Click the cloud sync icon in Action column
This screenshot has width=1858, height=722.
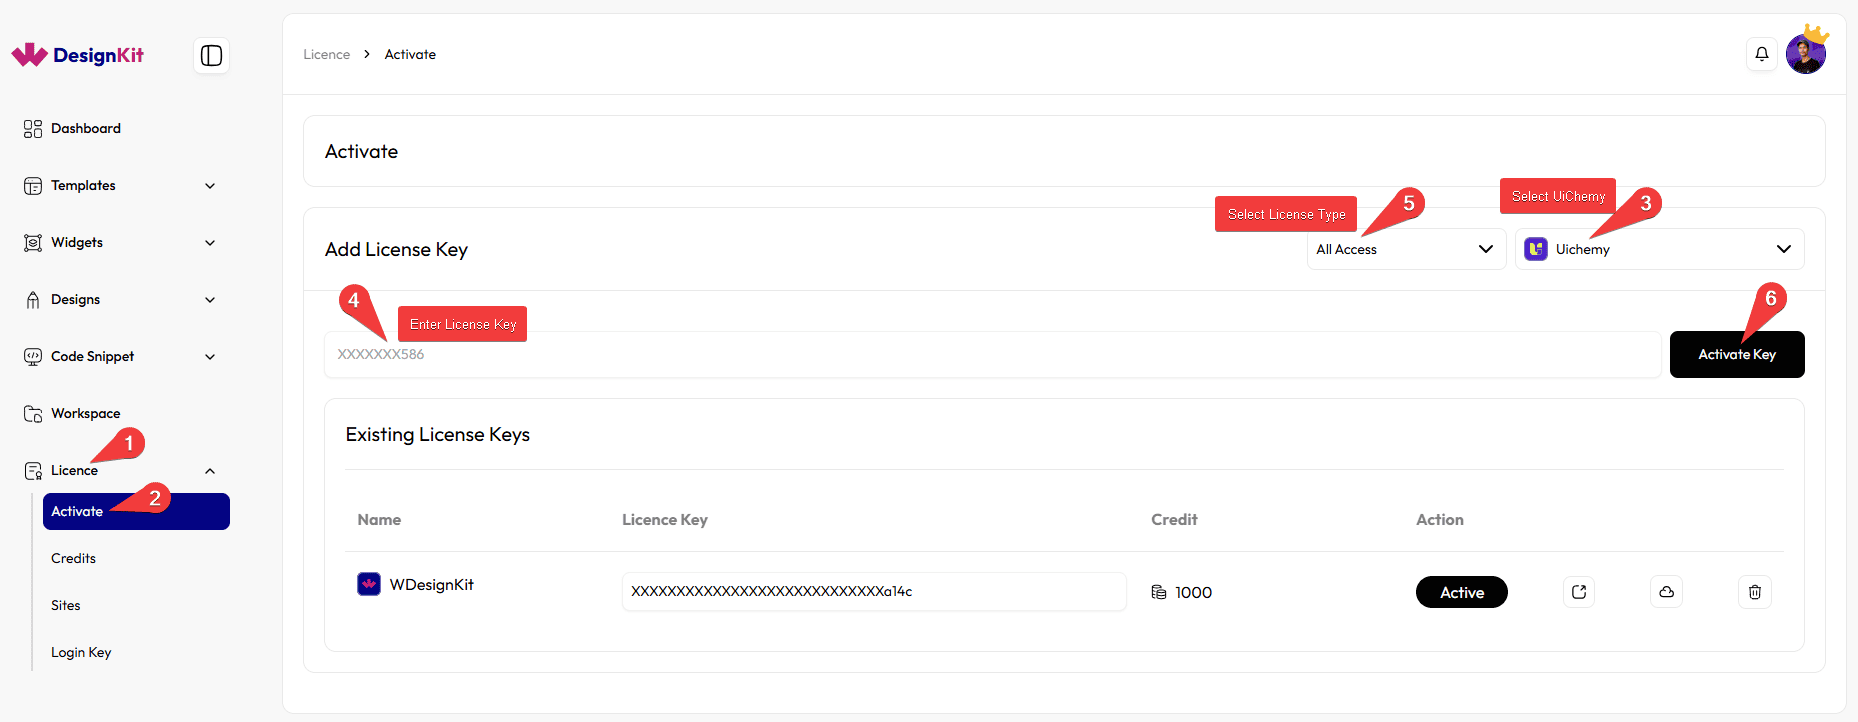coord(1666,592)
